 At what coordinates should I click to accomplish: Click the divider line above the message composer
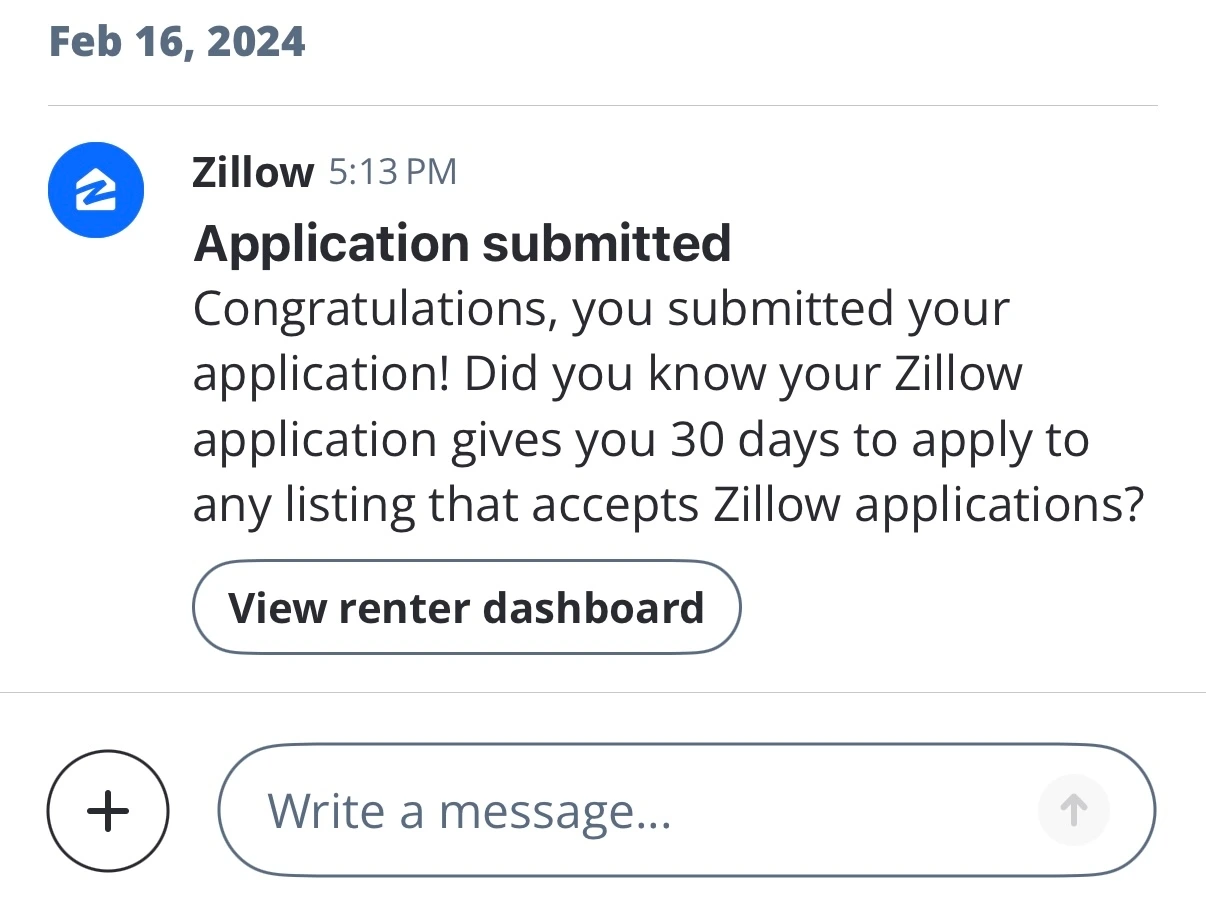[x=602, y=692]
